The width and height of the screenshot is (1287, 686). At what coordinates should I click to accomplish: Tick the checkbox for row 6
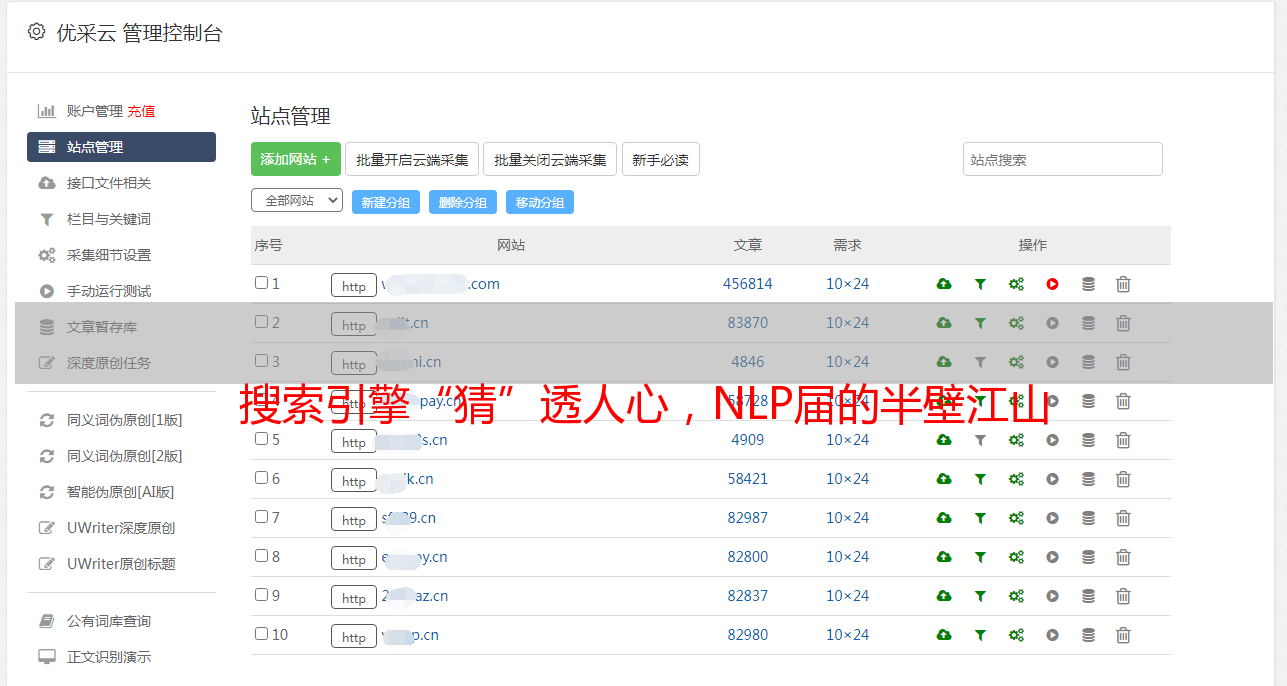[261, 478]
